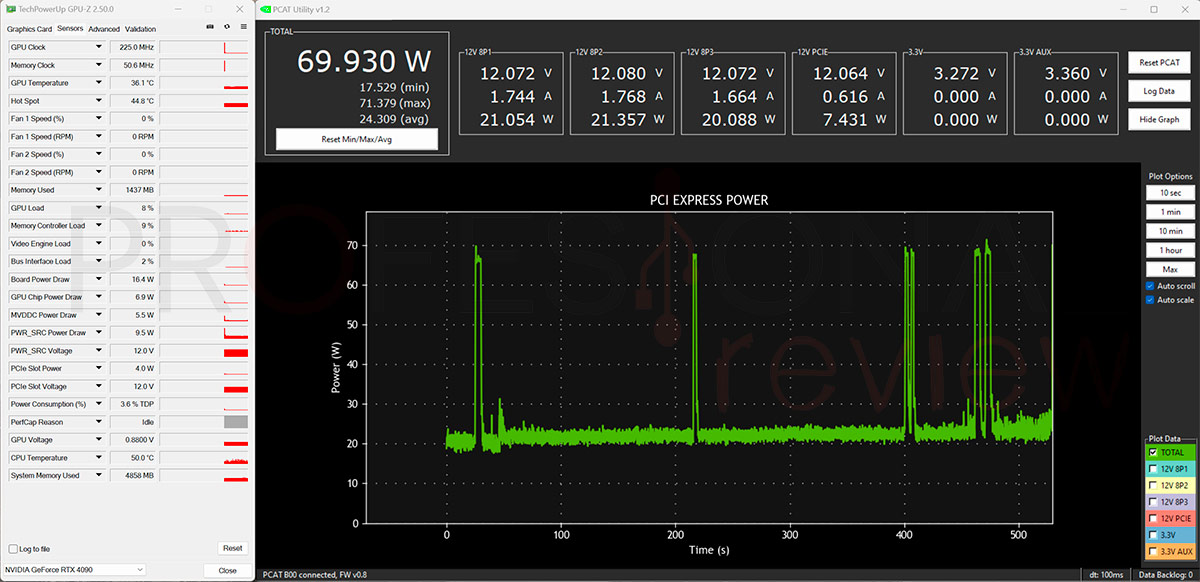Go to the Validation tab

[141, 29]
